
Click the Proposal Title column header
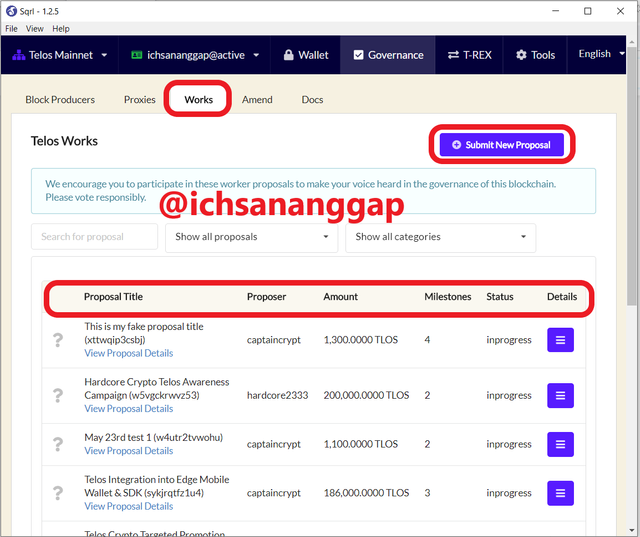tap(113, 297)
